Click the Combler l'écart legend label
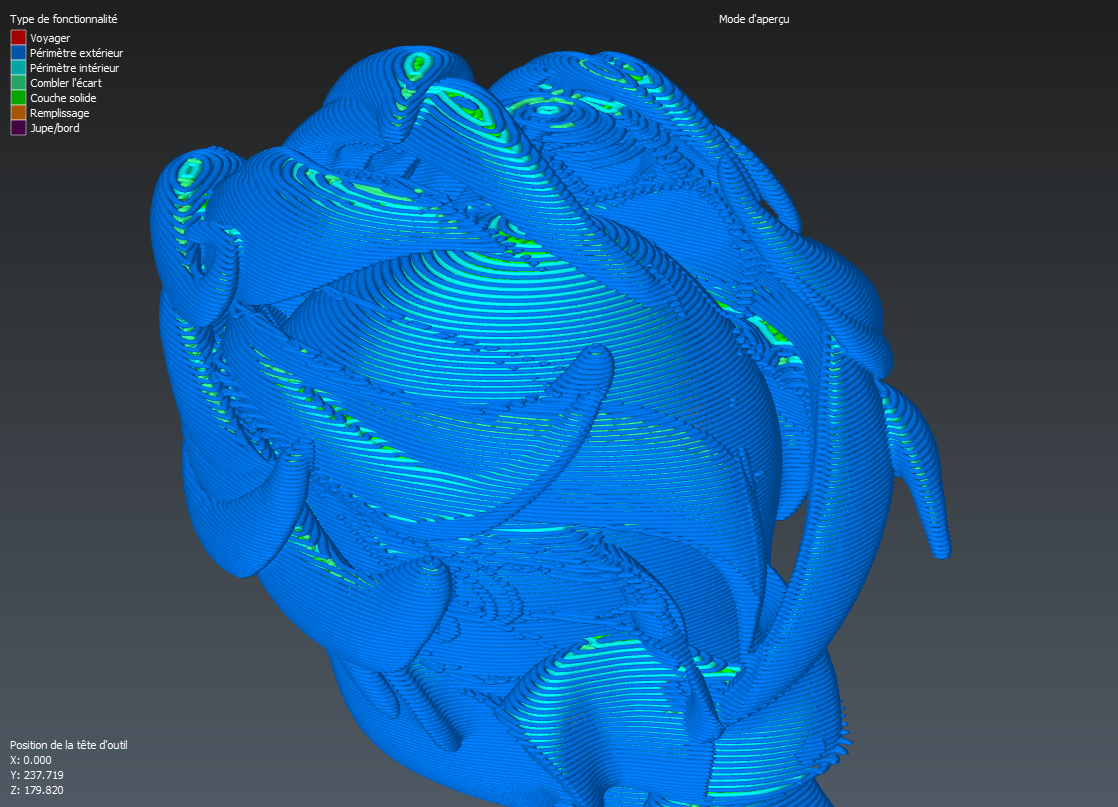1118x807 pixels. (x=66, y=83)
